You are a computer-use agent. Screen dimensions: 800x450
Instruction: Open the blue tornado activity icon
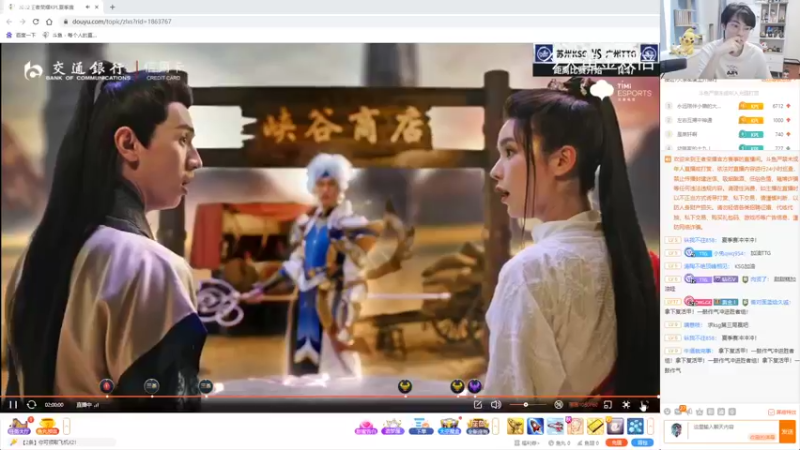click(421, 426)
